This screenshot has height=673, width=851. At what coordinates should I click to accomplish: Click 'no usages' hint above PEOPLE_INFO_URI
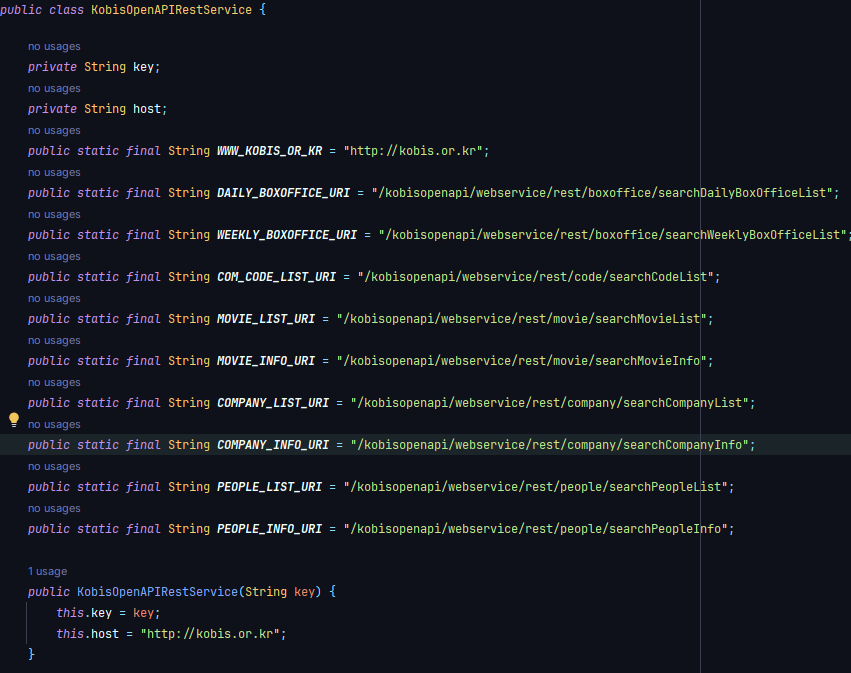pyautogui.click(x=54, y=509)
